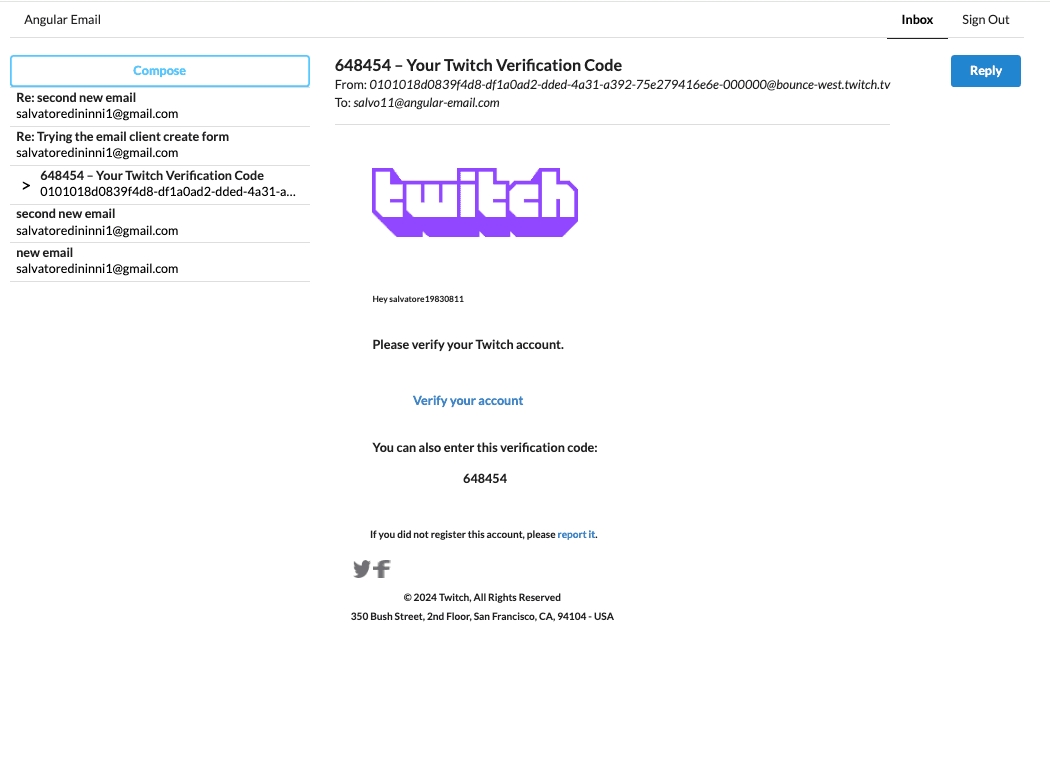Click the Twitter bird icon
This screenshot has height=757, width=1050.
tap(361, 569)
